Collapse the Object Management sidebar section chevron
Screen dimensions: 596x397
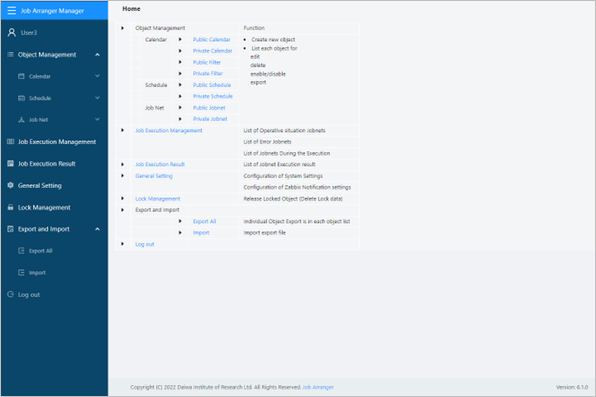(x=97, y=55)
